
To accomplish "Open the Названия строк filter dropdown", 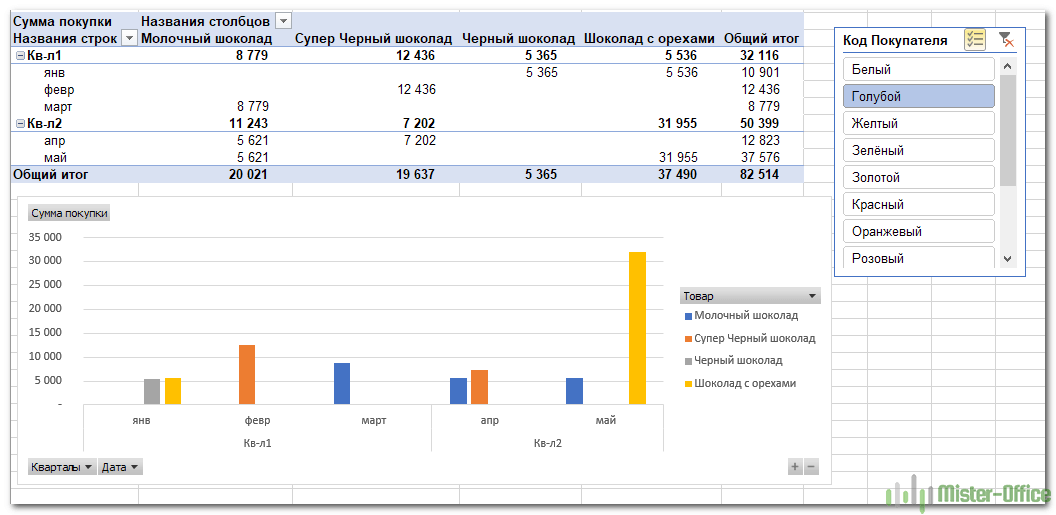I will pyautogui.click(x=129, y=38).
